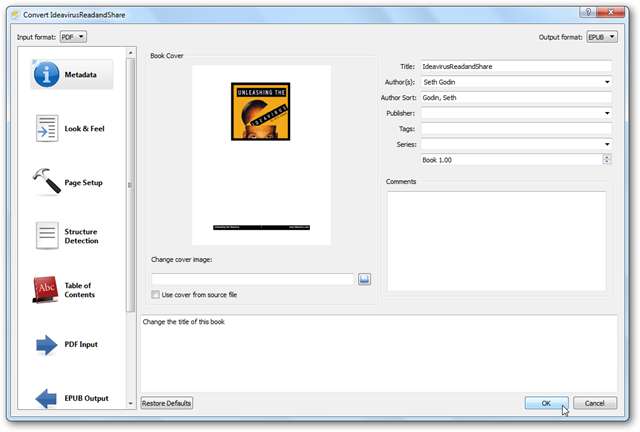This screenshot has height=432, width=640.
Task: Open the Input format PDF dropdown
Action: pyautogui.click(x=73, y=37)
